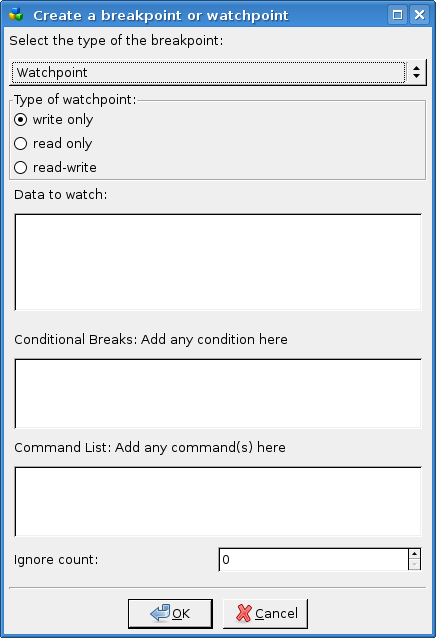Click inside the Conditional Breaks text box

(218, 393)
